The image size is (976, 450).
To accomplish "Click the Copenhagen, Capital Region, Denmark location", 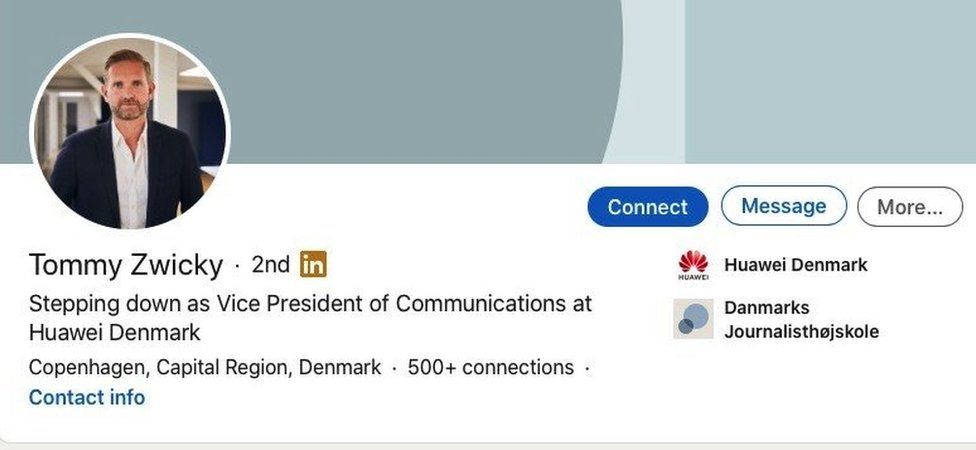I will (205, 368).
